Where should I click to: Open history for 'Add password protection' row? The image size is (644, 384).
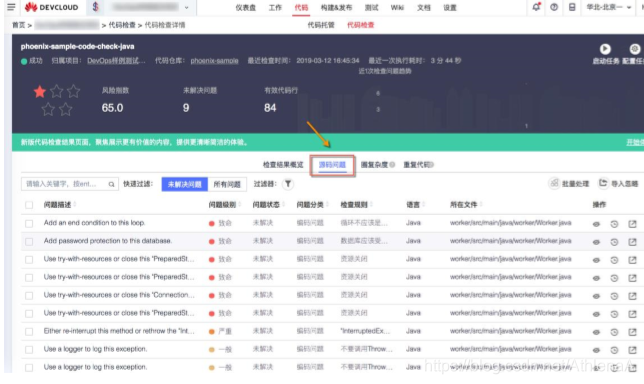tap(614, 242)
